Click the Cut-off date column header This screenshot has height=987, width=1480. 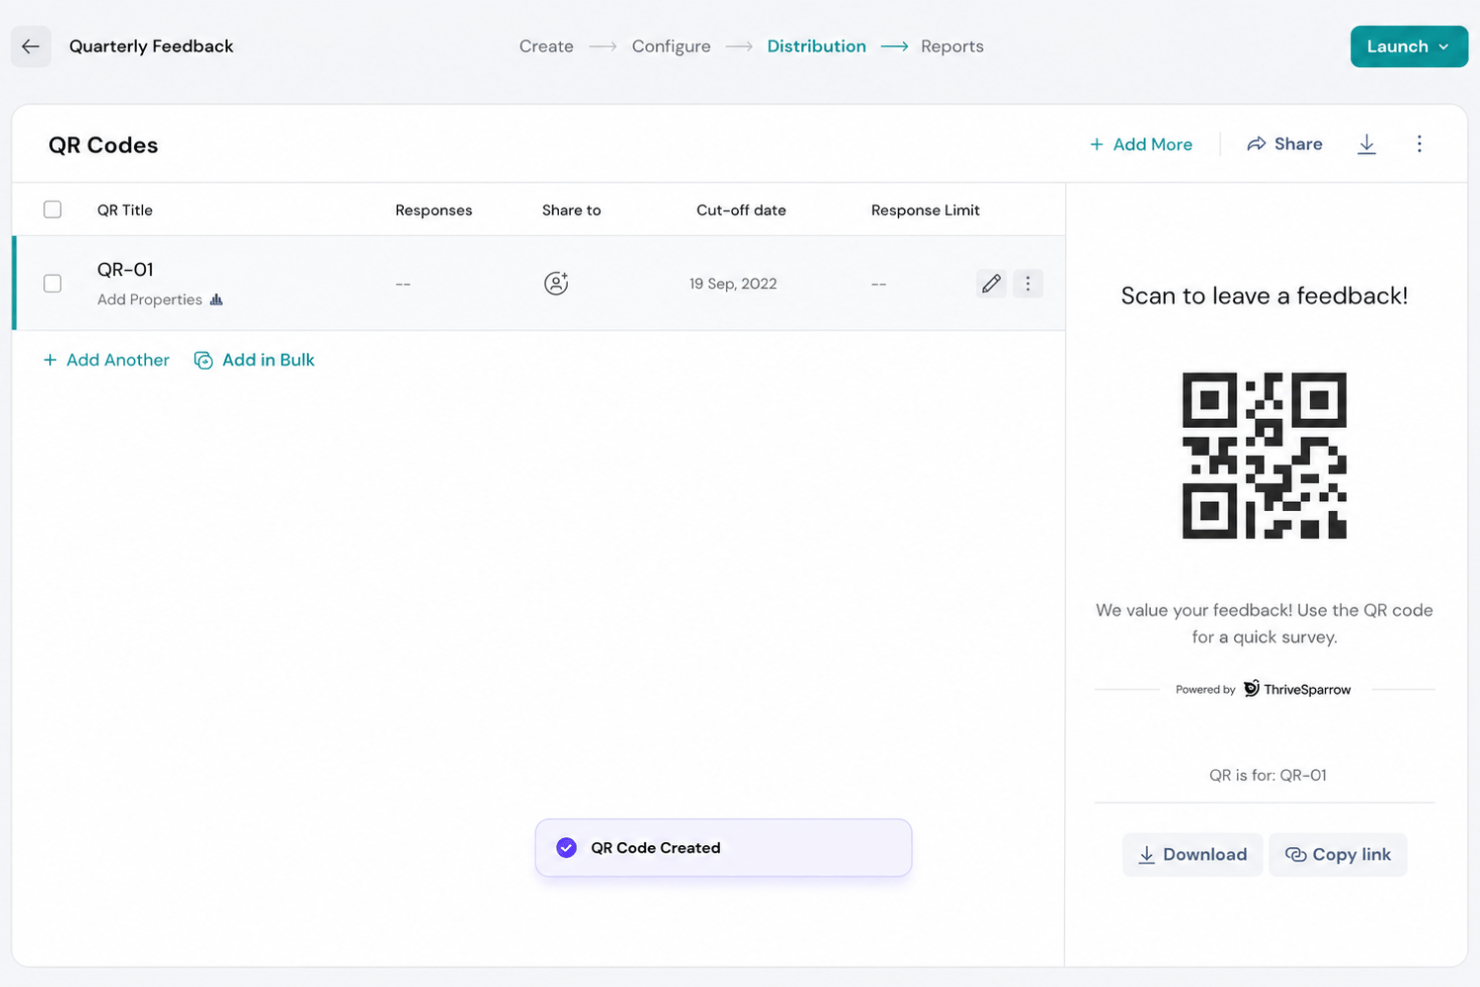pos(741,210)
